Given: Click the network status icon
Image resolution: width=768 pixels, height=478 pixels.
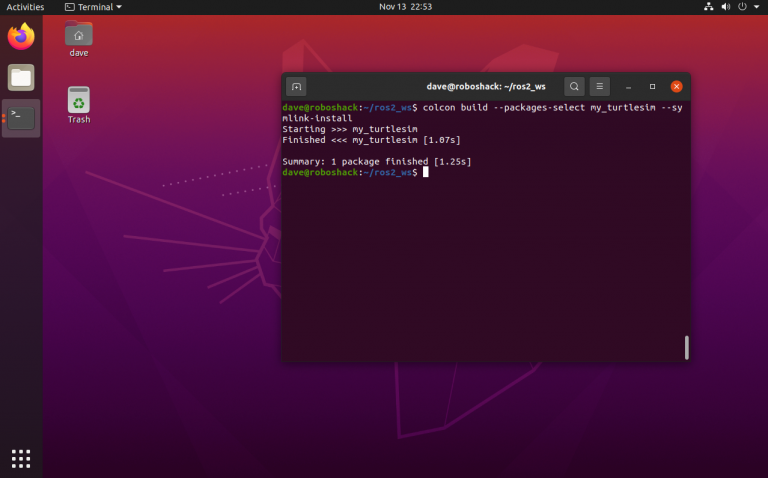Looking at the screenshot, I should pos(709,7).
